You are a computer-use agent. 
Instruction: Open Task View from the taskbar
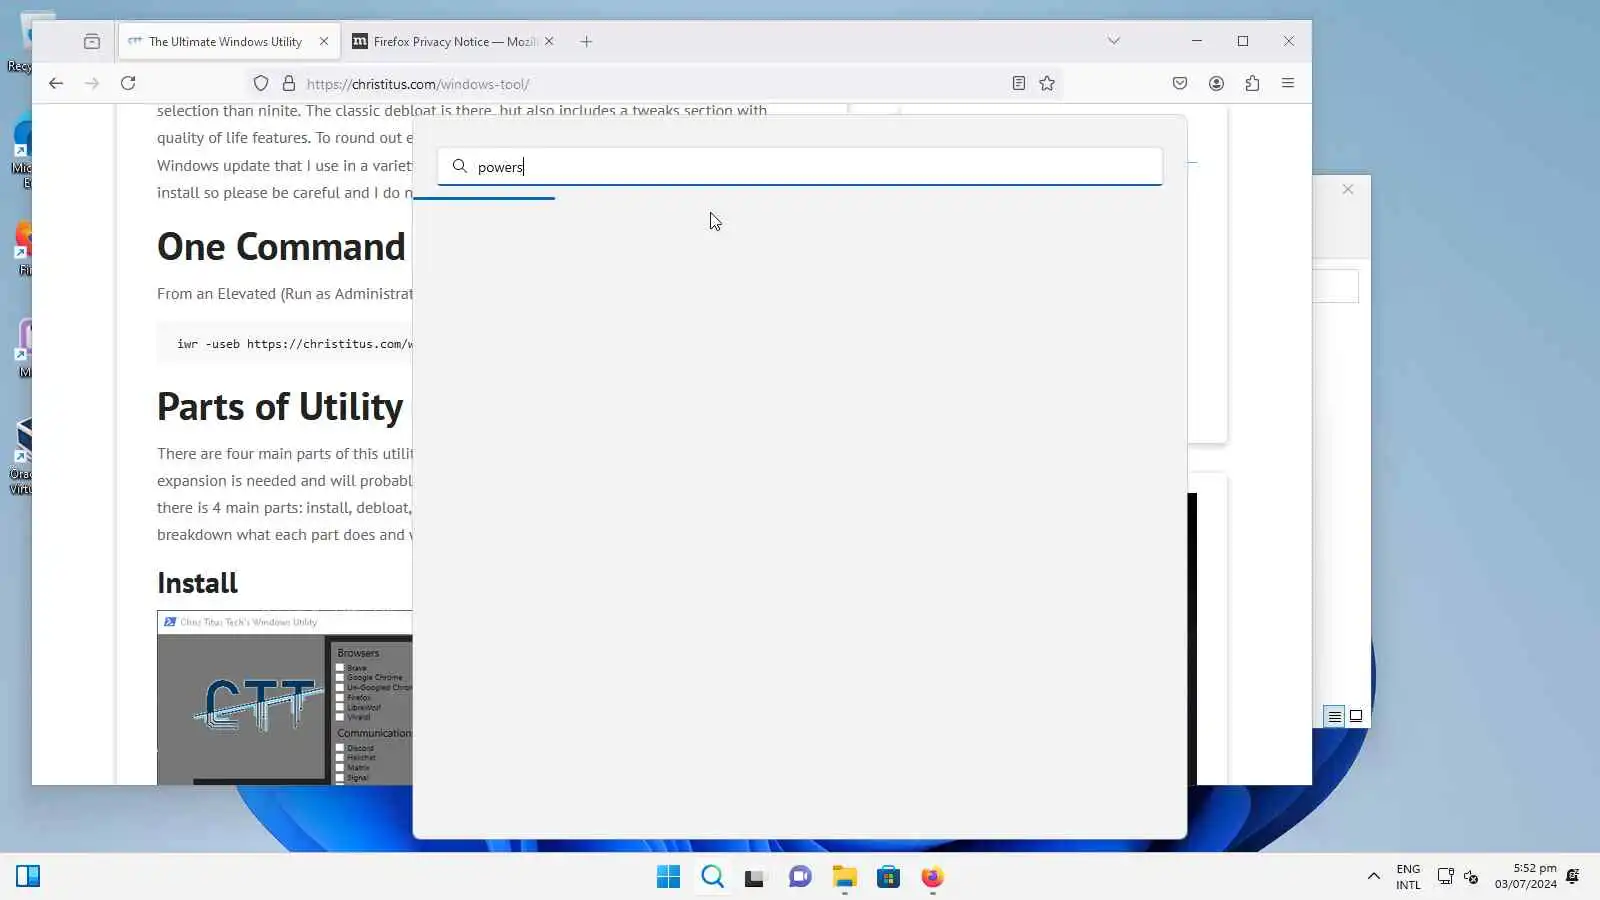(x=756, y=877)
